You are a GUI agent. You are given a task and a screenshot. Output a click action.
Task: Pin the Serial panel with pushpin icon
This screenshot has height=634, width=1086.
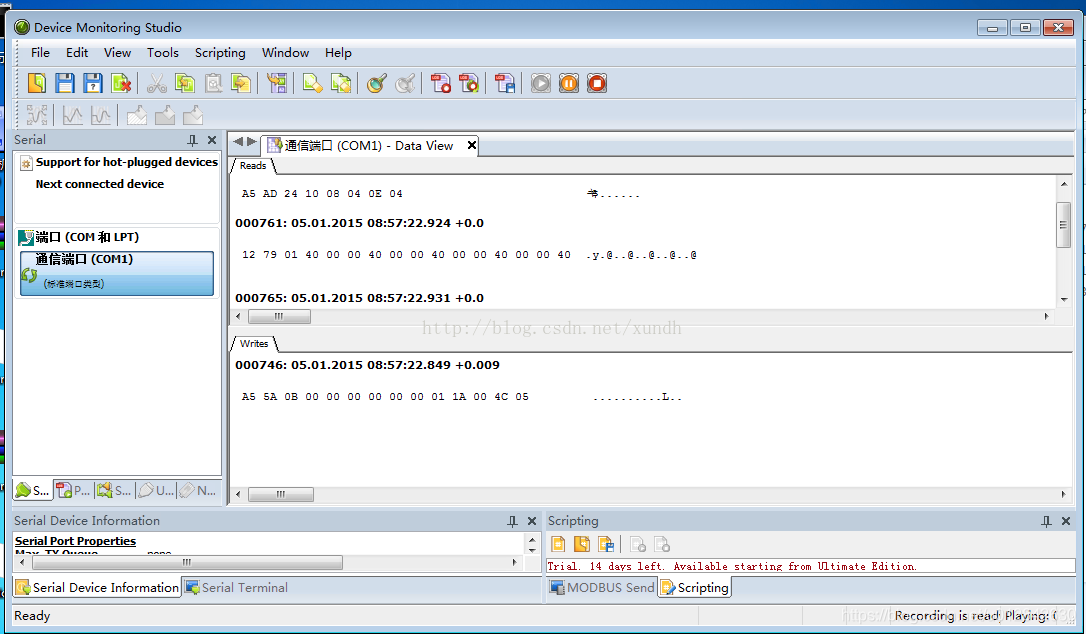[x=193, y=140]
